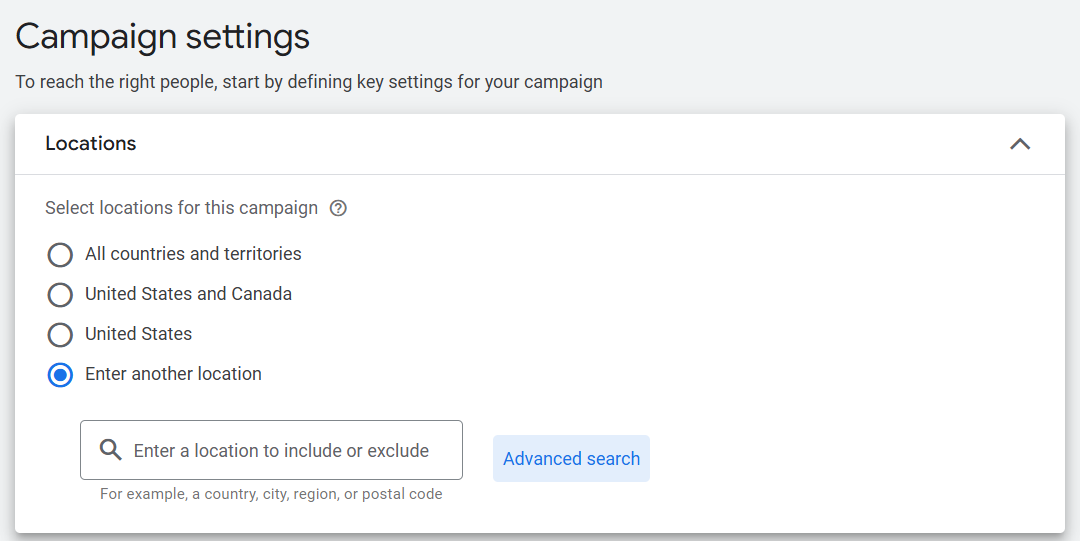
Task: Click the "United States and Canada" label text
Action: pos(188,294)
